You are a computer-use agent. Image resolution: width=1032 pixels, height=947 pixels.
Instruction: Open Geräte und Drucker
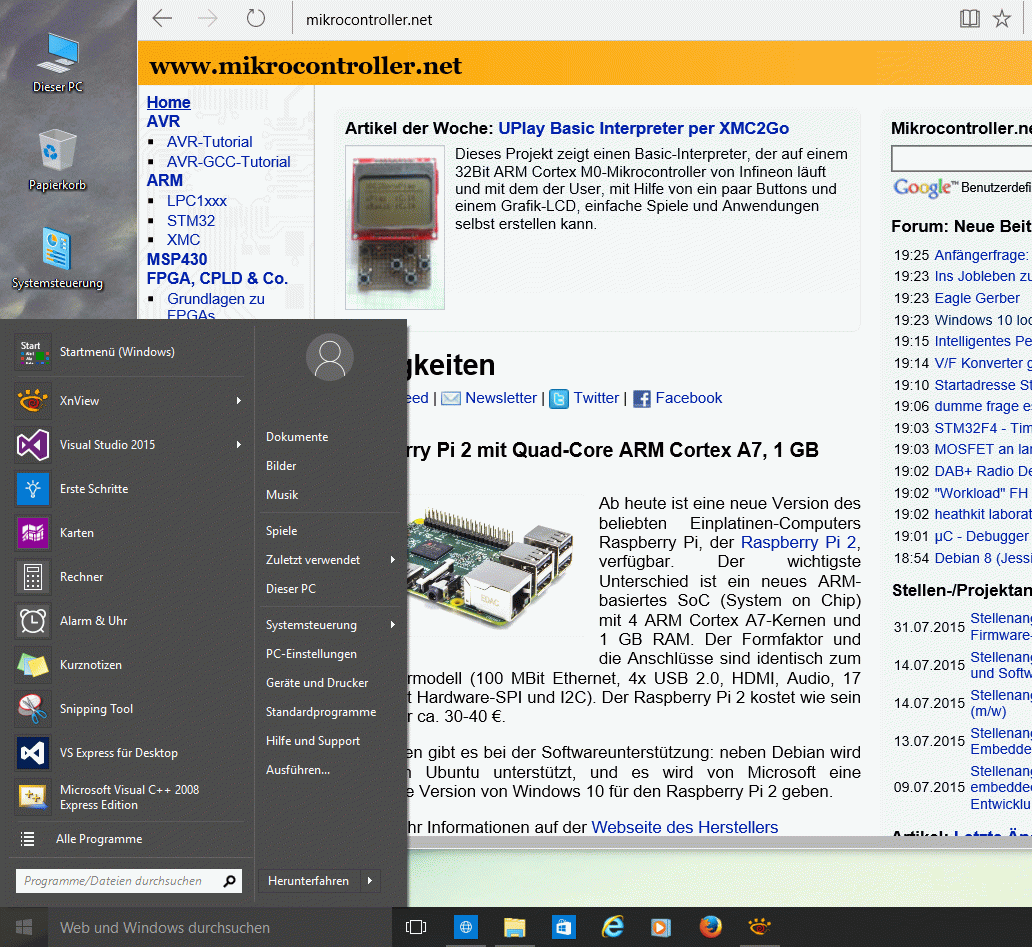pyautogui.click(x=317, y=683)
